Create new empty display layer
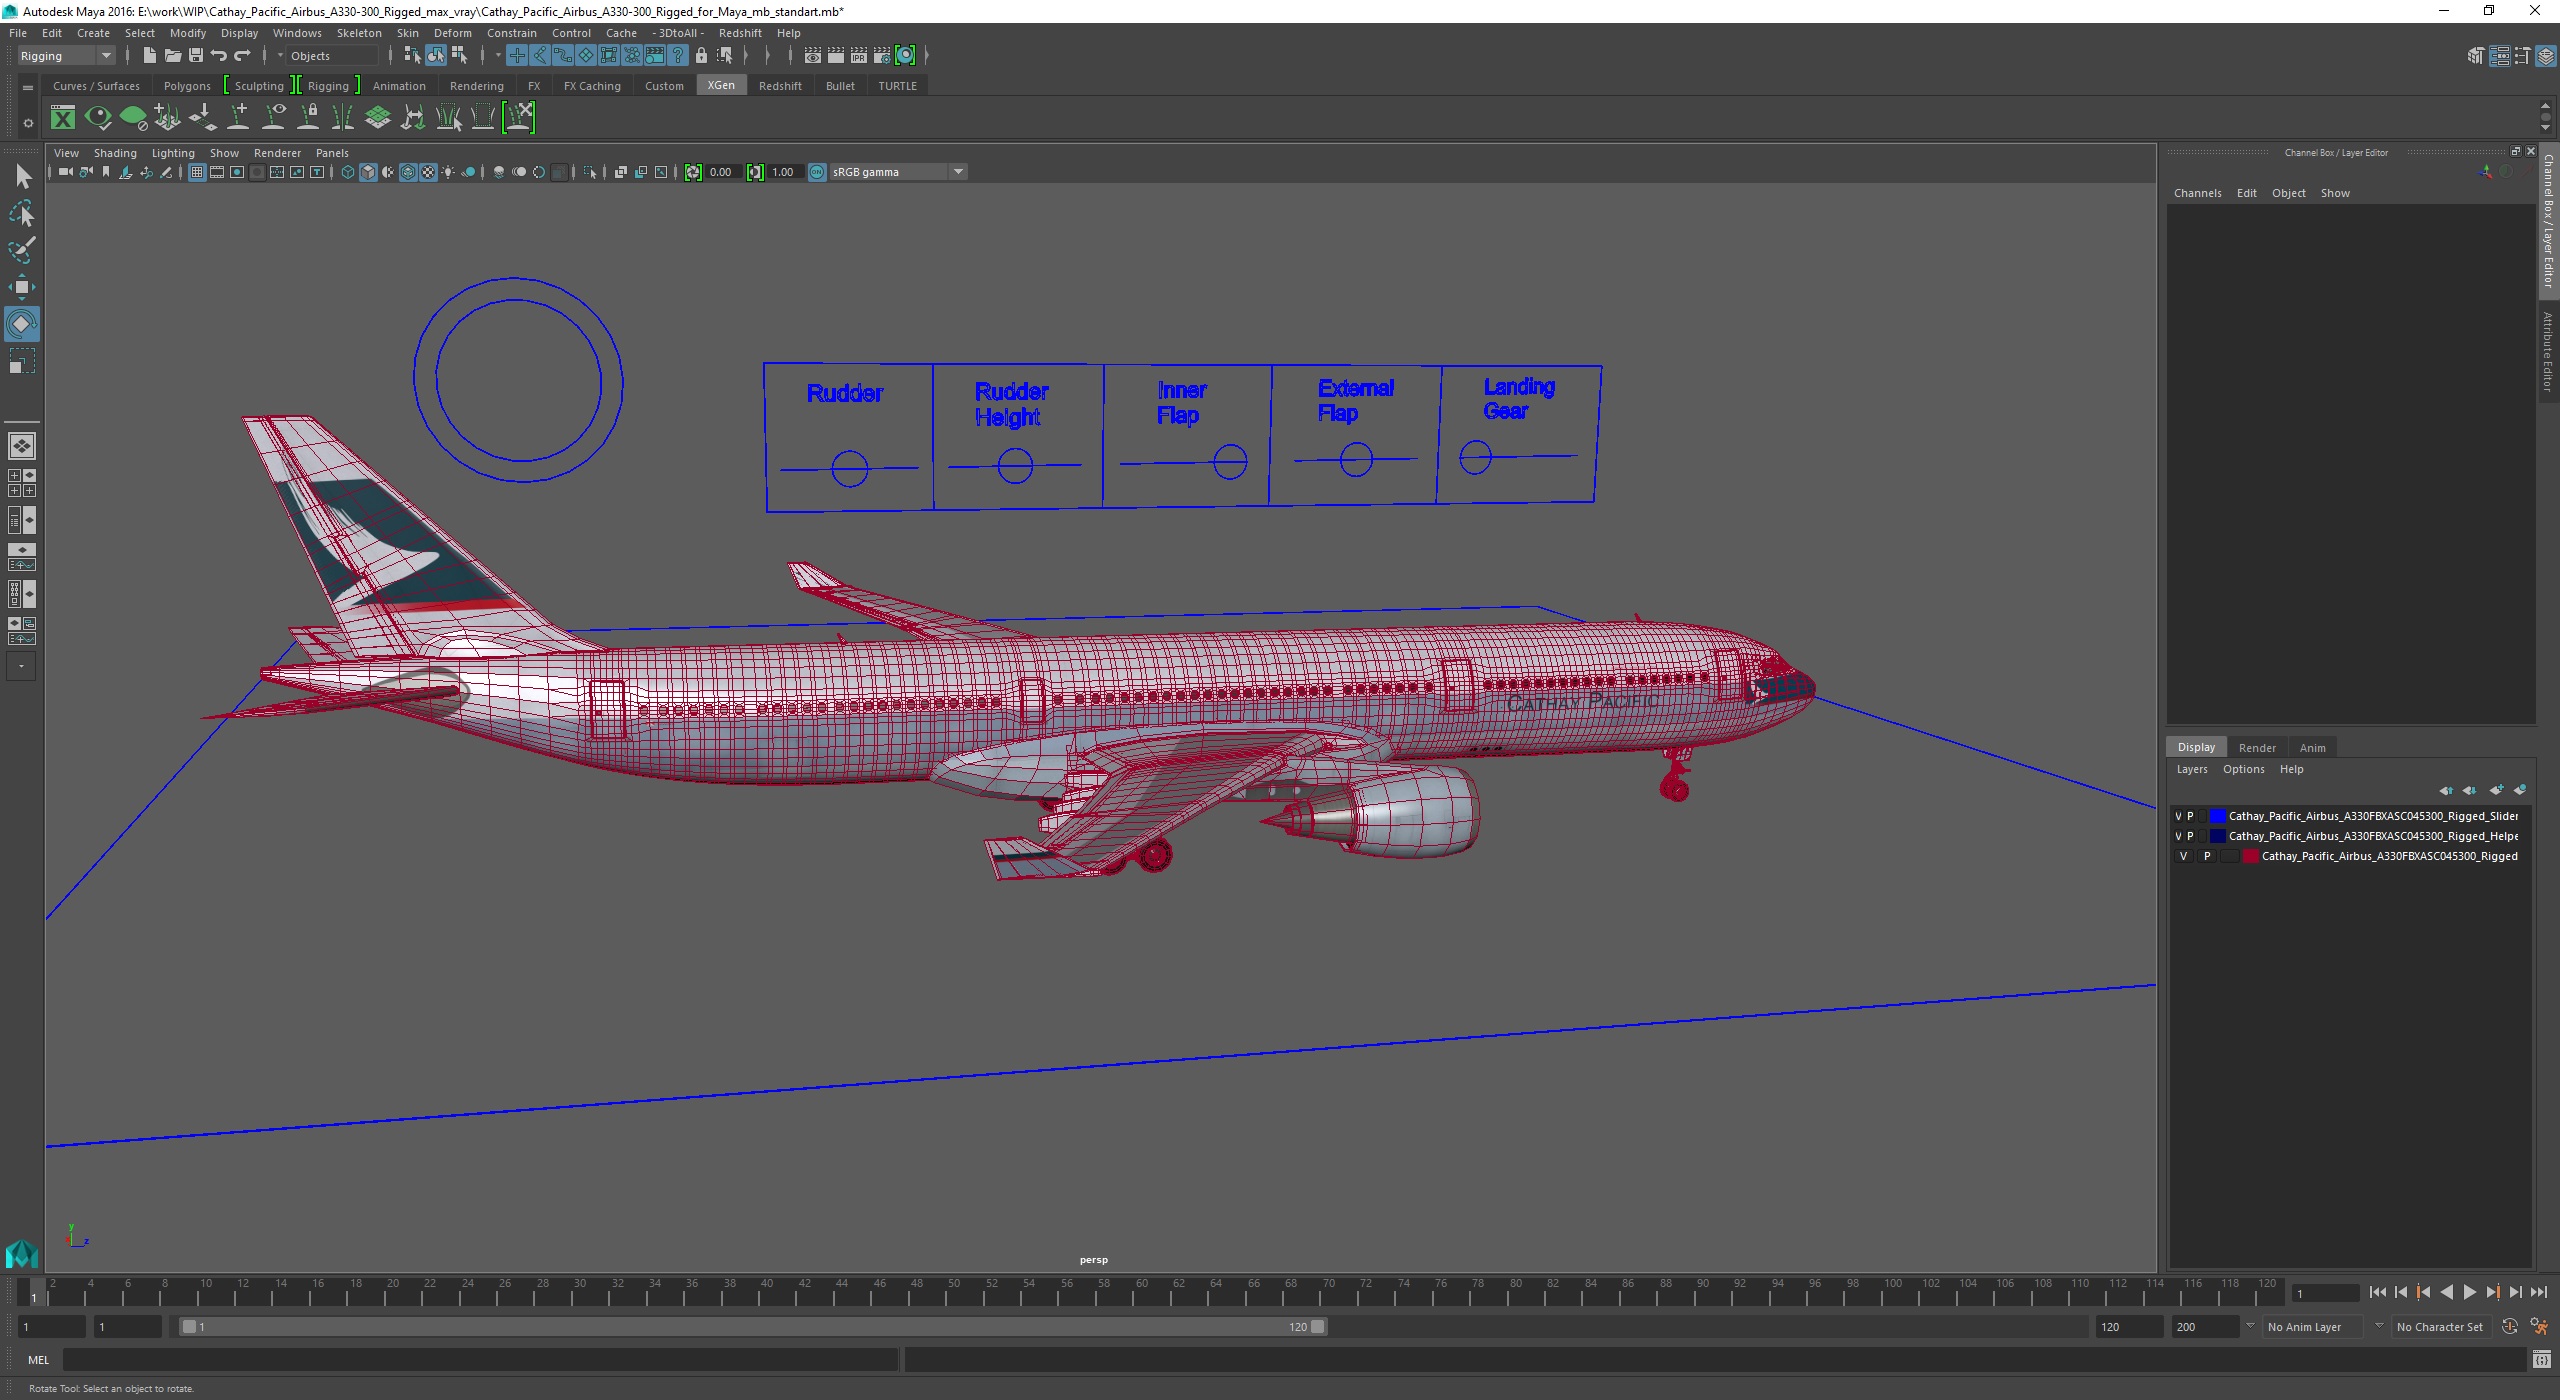The height and width of the screenshot is (1400, 2560). click(2496, 790)
